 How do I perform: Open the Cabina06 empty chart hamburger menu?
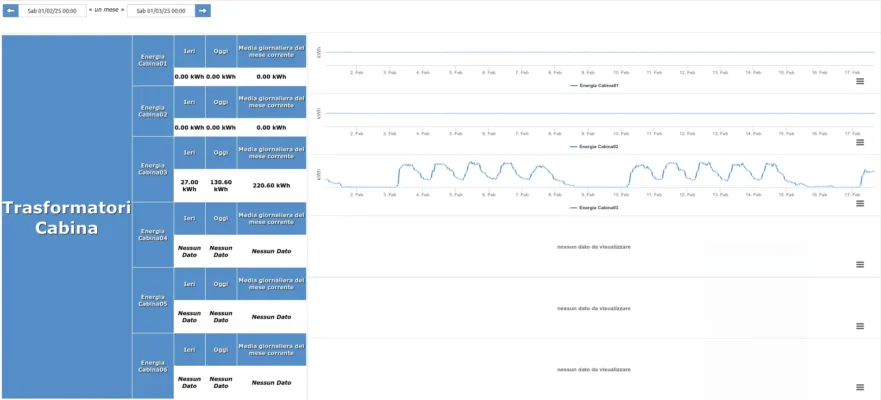(859, 387)
